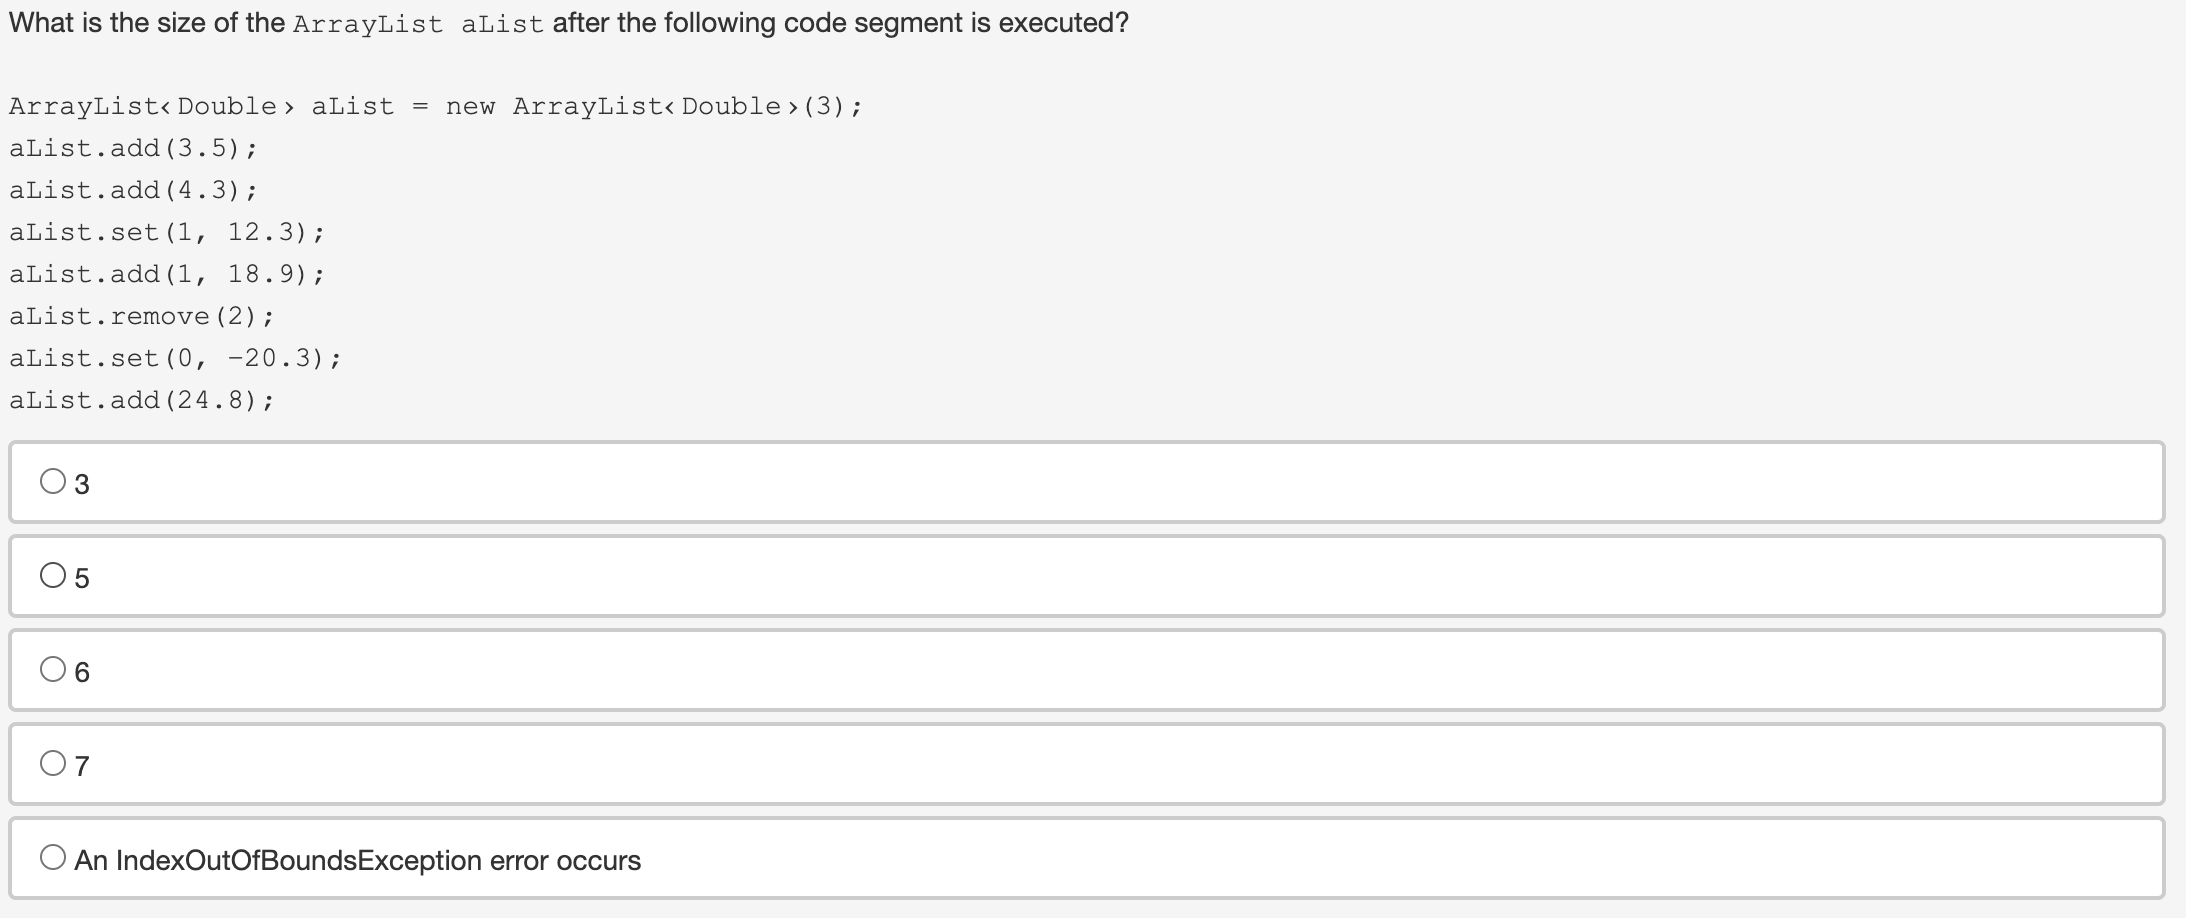Click the aList.remove(2) code line

coord(141,315)
